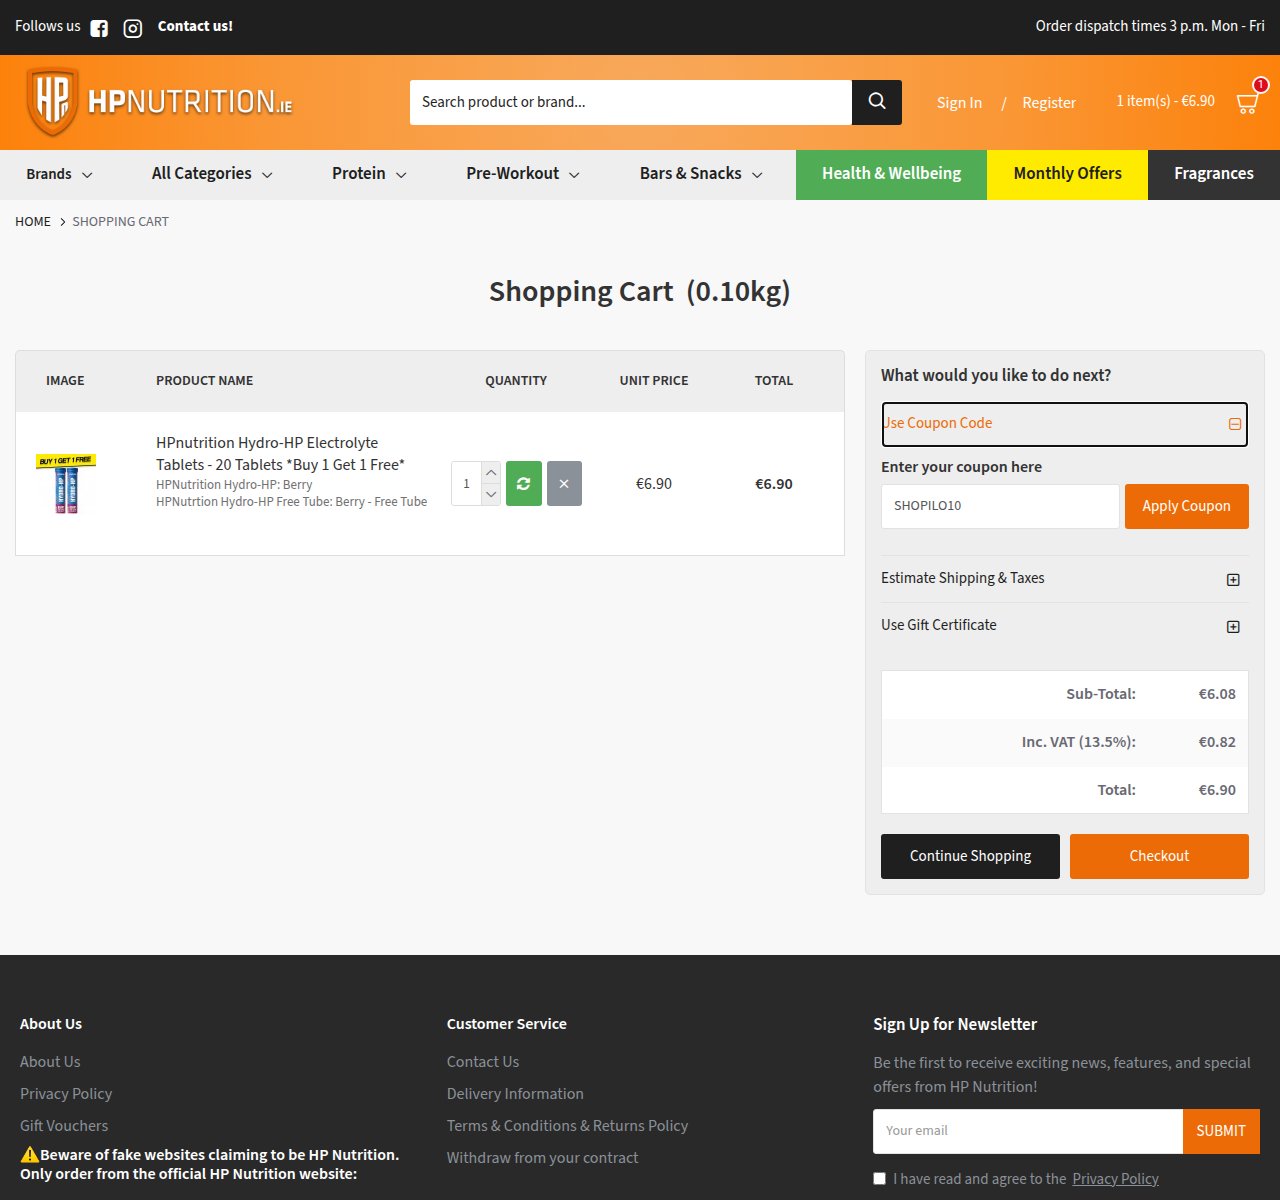Decrease quantity with the down arrow
The width and height of the screenshot is (1280, 1200).
coord(491,495)
